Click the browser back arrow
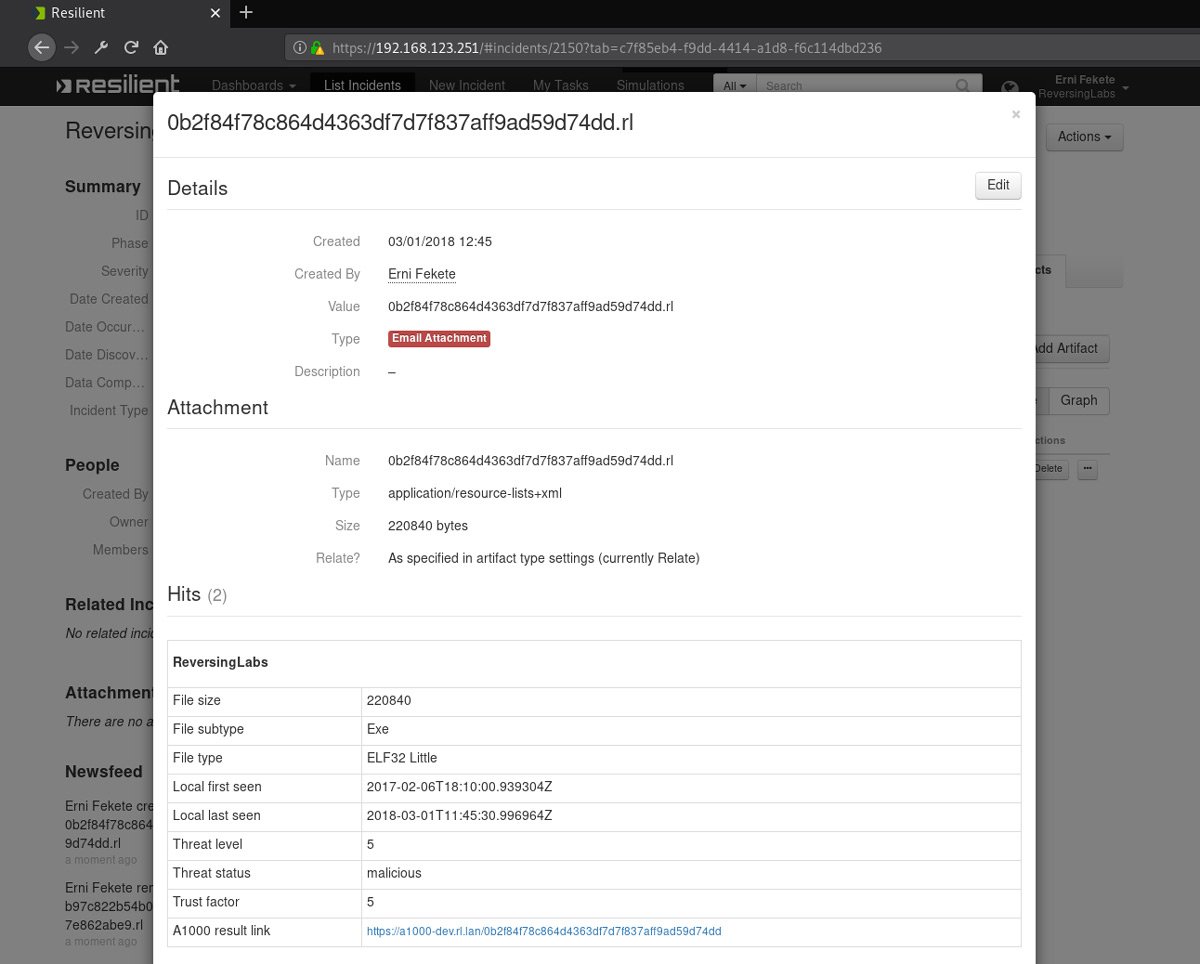Screen dimensions: 1200x964 pyautogui.click(x=41, y=47)
